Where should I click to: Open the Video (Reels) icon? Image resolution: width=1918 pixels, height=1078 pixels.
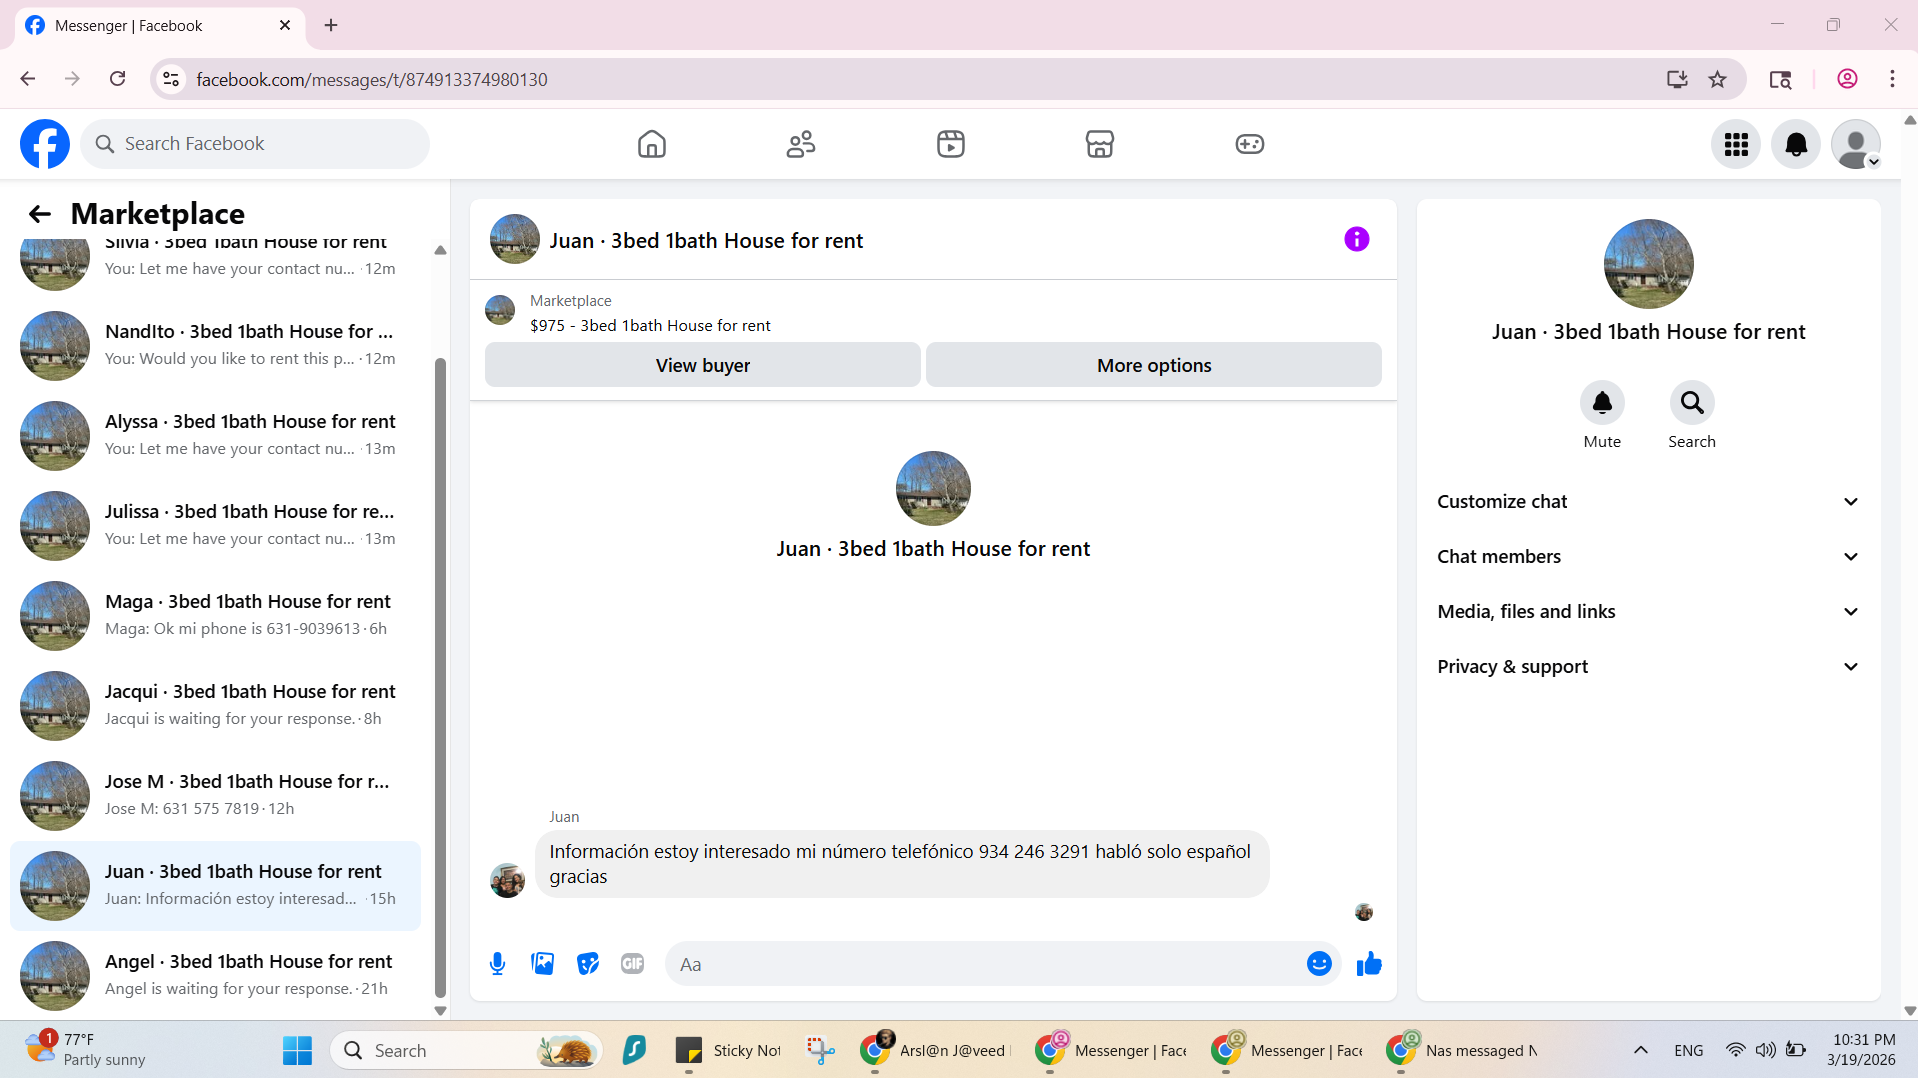pyautogui.click(x=950, y=144)
